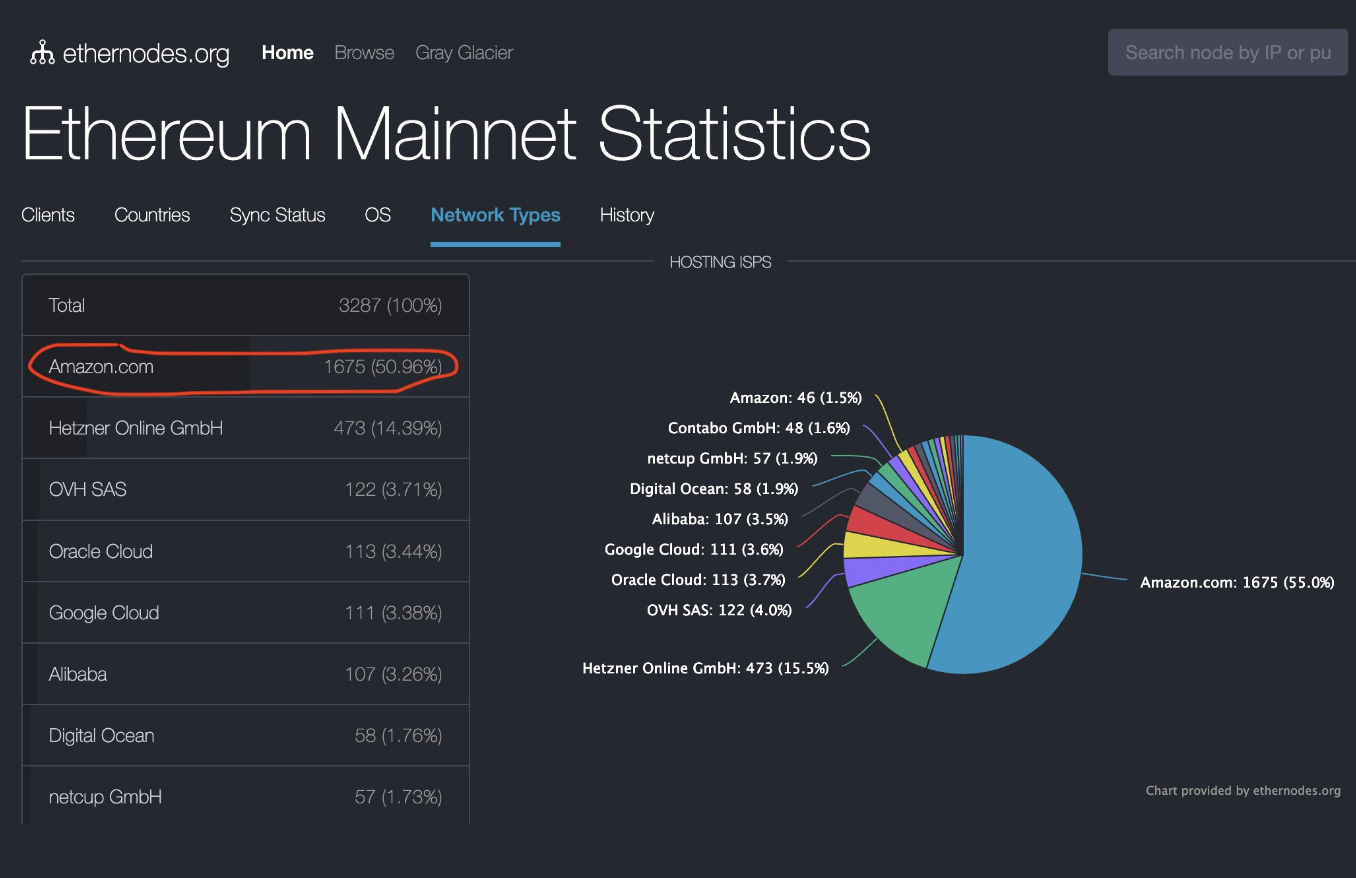Viewport: 1356px width, 878px height.
Task: Click the Hetzner Online GmbH: 473 (15.5%) label
Action: [x=705, y=668]
